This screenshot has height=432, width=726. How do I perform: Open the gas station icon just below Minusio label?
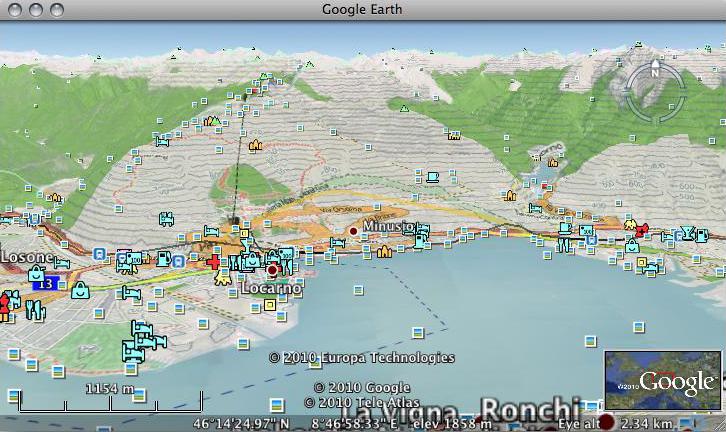tap(419, 241)
